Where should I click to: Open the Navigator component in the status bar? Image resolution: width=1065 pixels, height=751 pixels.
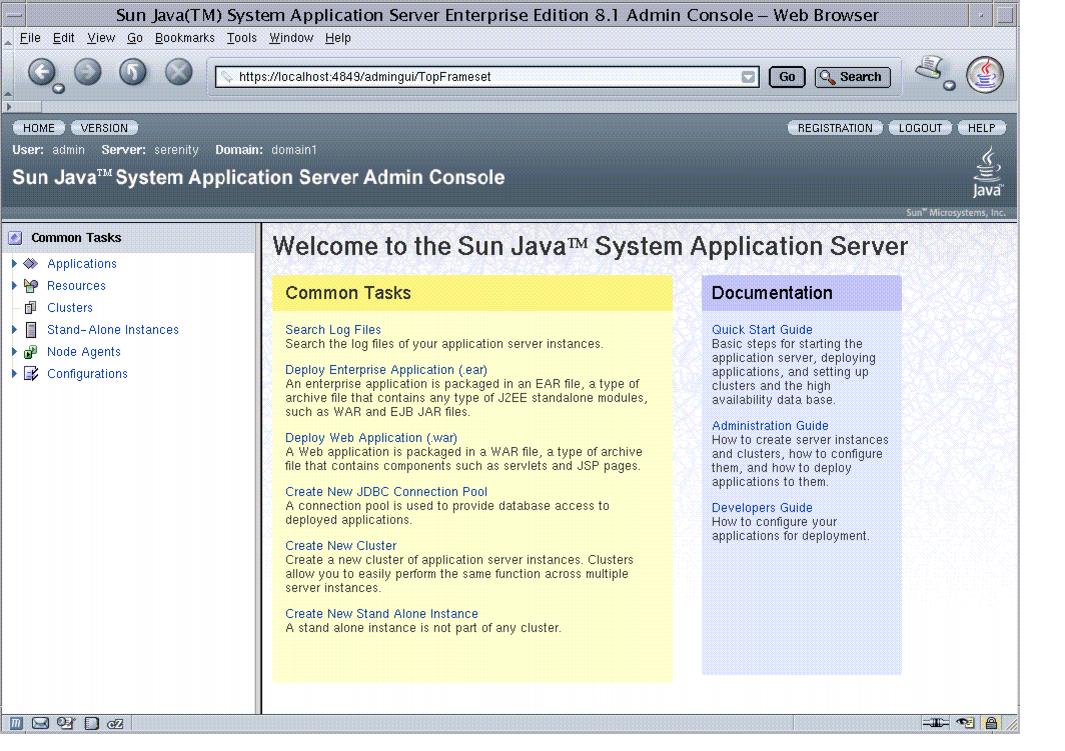pos(16,723)
